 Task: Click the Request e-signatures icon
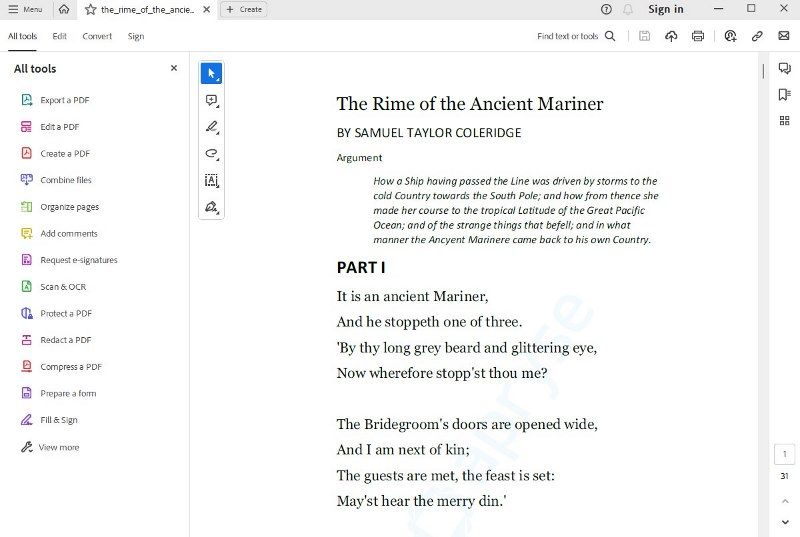(27, 260)
